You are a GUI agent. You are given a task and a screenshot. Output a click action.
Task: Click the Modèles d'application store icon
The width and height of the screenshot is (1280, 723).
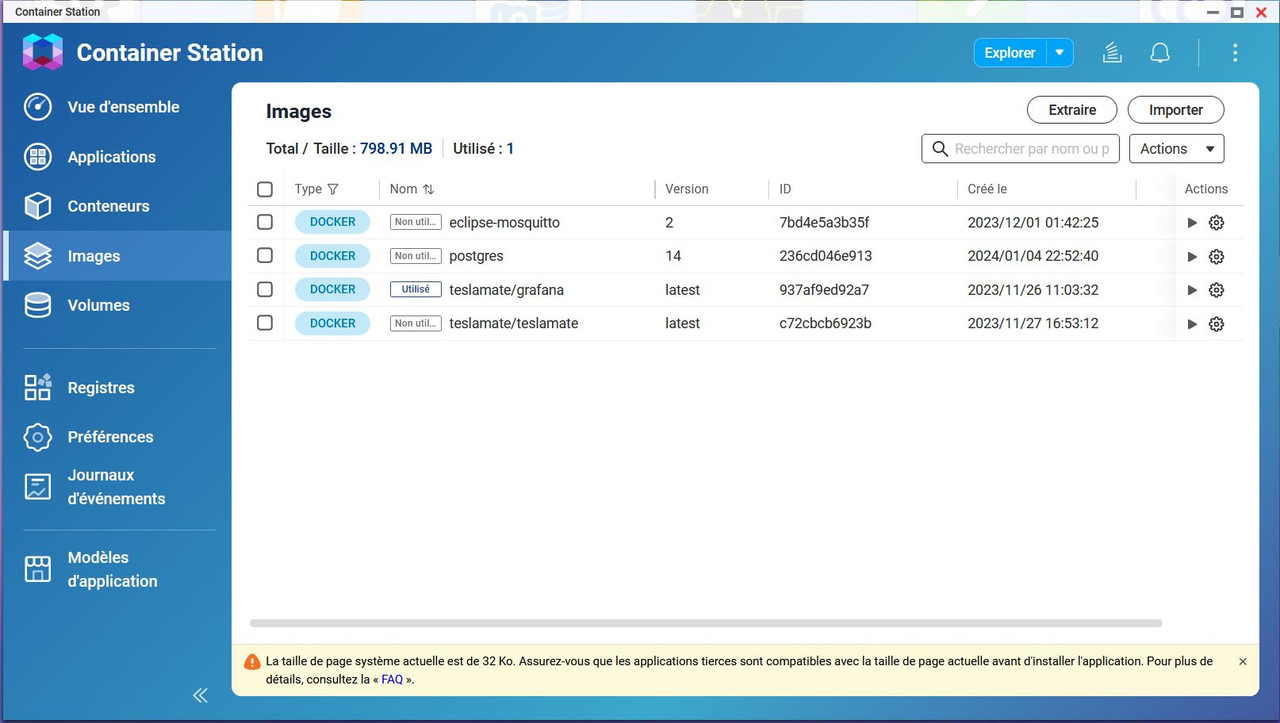pos(38,569)
